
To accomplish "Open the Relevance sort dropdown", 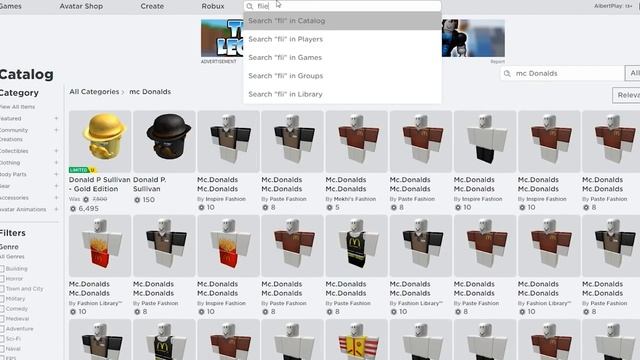I will pyautogui.click(x=626, y=95).
